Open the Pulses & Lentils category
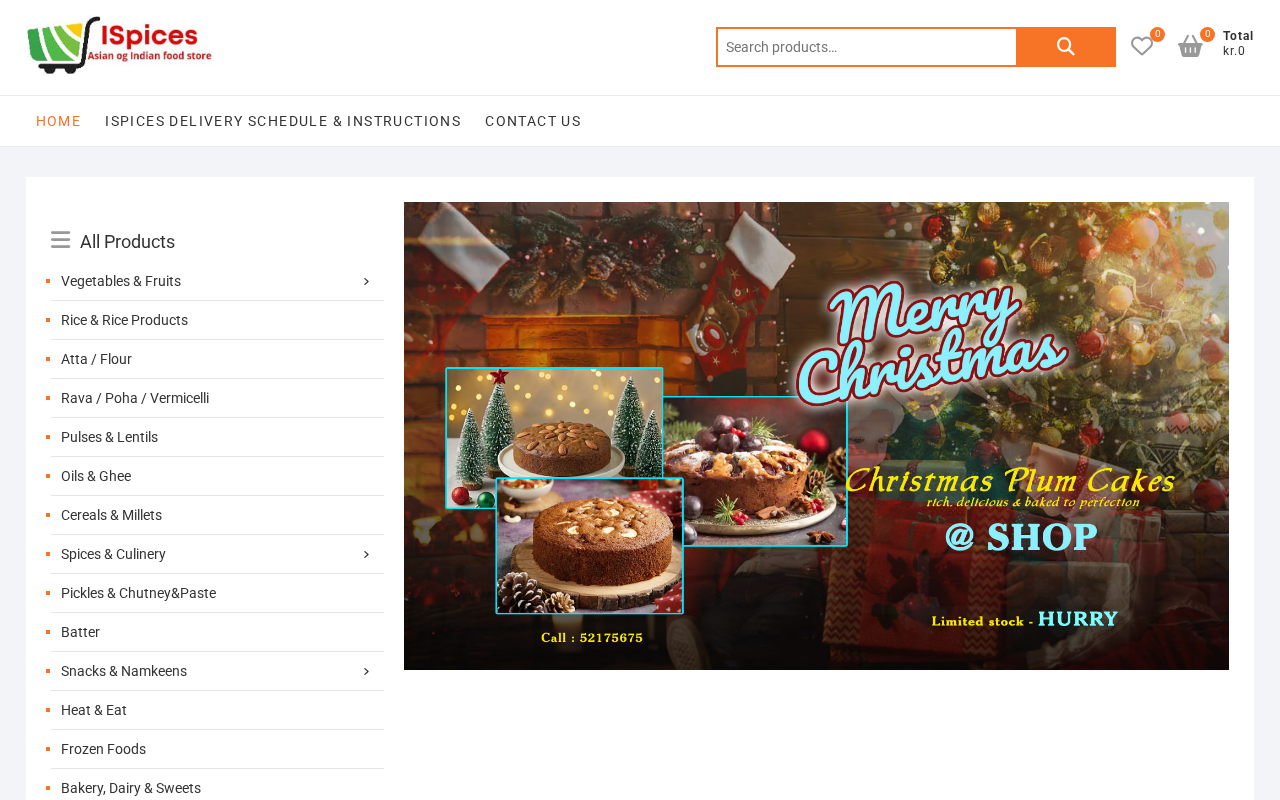 (109, 437)
